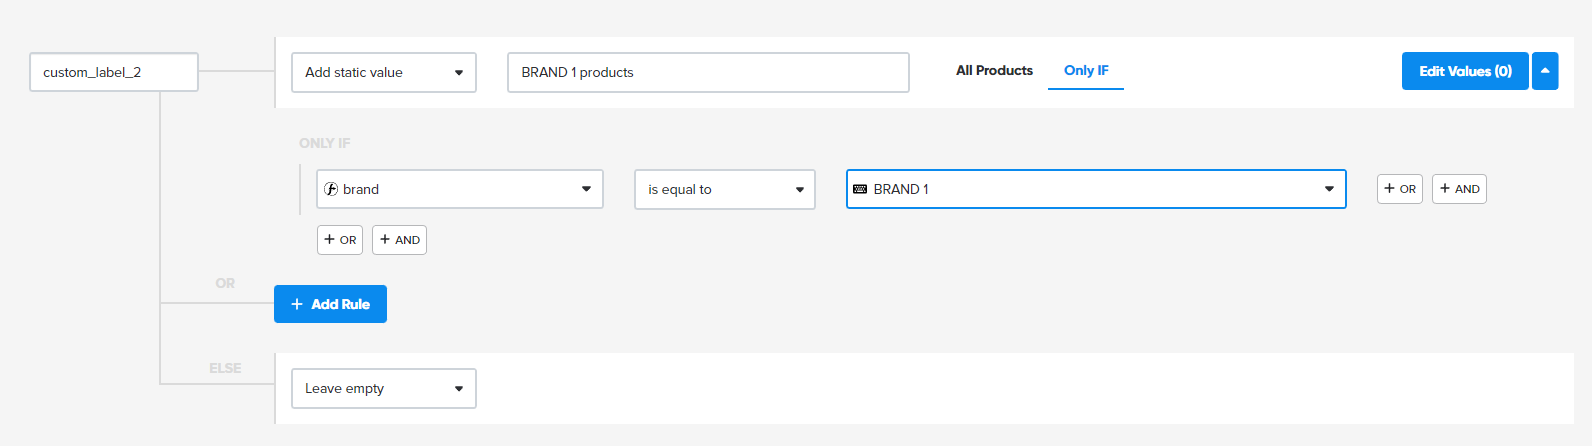Image resolution: width=1592 pixels, height=446 pixels.
Task: Click the plus icon on Add Rule
Action: point(296,304)
